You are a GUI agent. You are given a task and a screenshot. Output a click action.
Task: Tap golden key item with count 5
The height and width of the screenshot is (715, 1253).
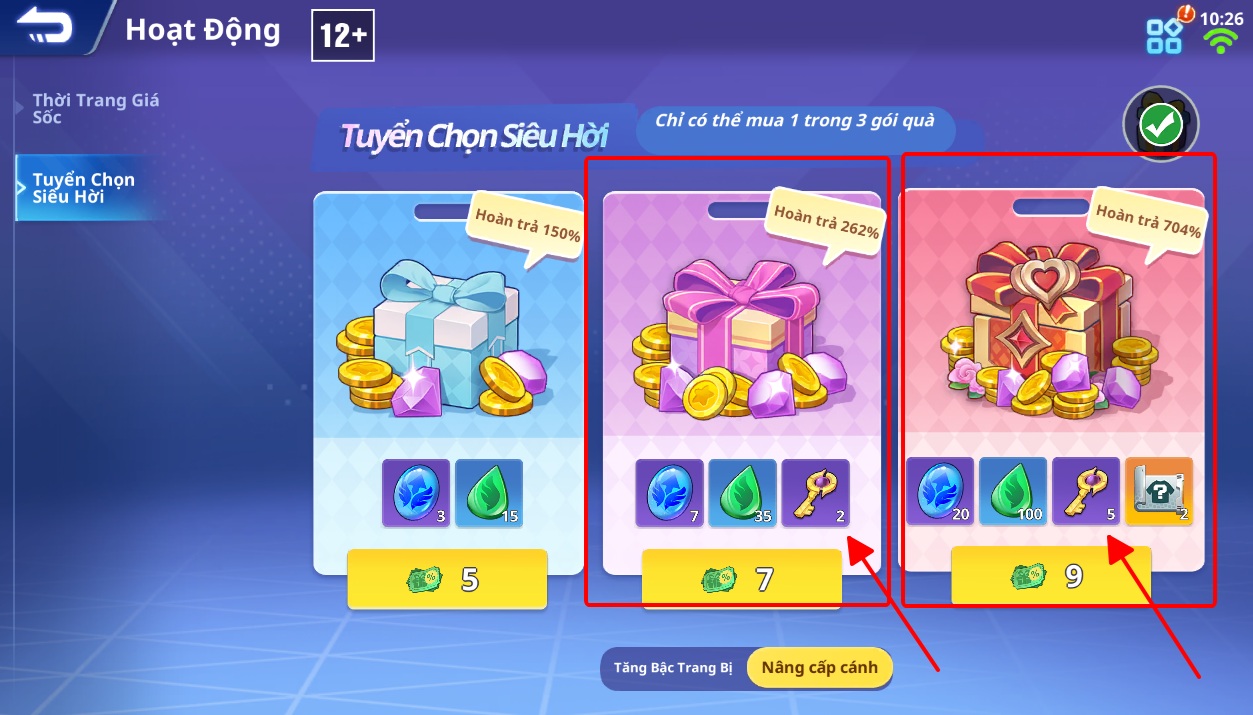click(1086, 491)
